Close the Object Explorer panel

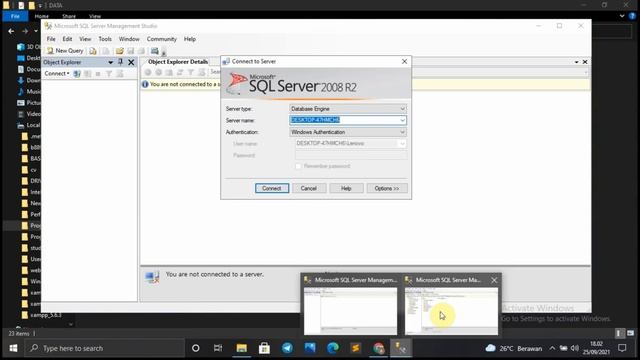click(131, 62)
